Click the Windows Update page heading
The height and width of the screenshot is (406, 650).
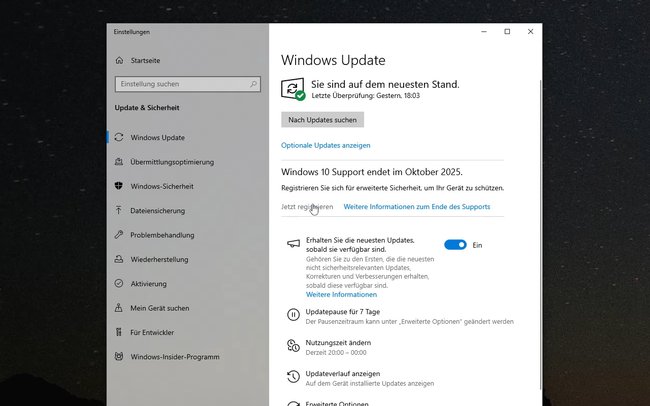(x=333, y=60)
